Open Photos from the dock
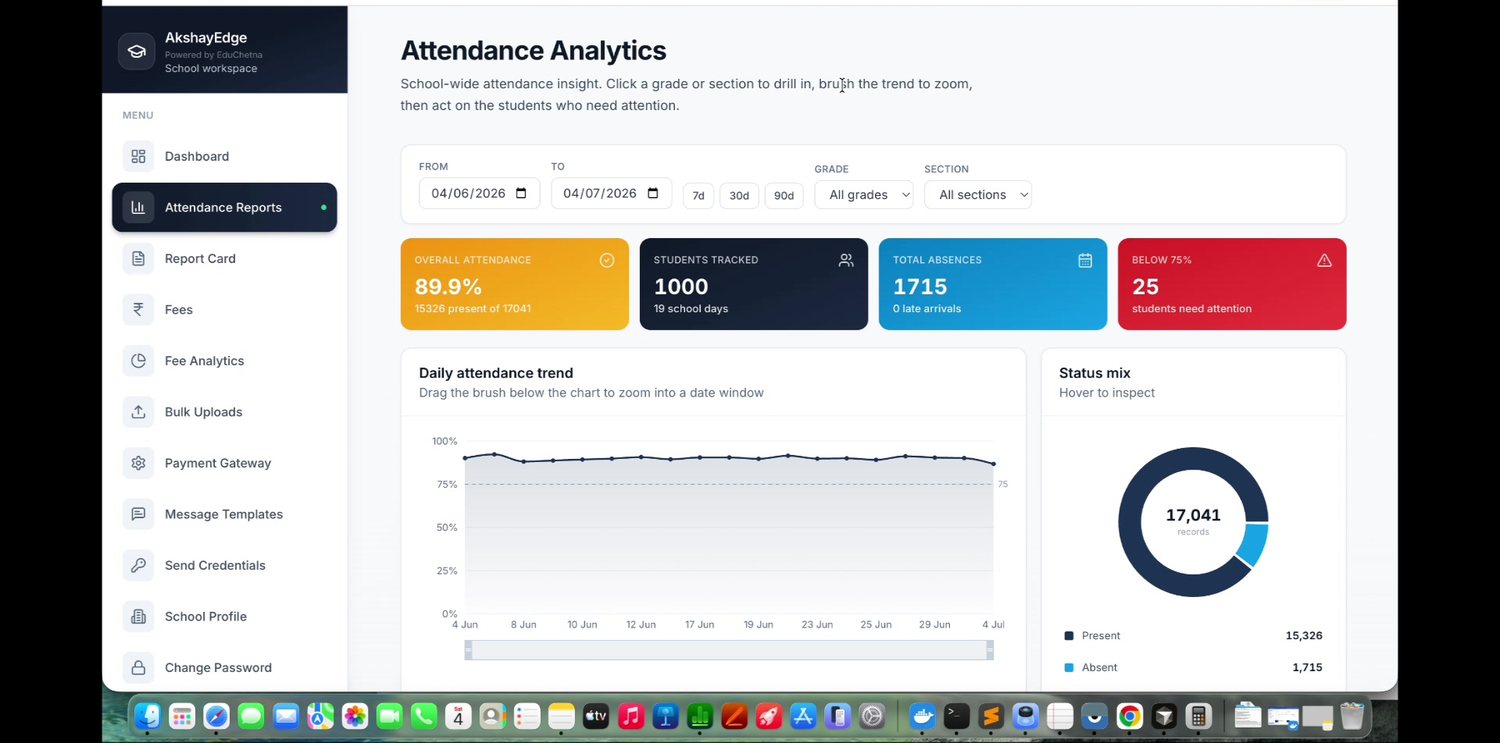 click(355, 716)
